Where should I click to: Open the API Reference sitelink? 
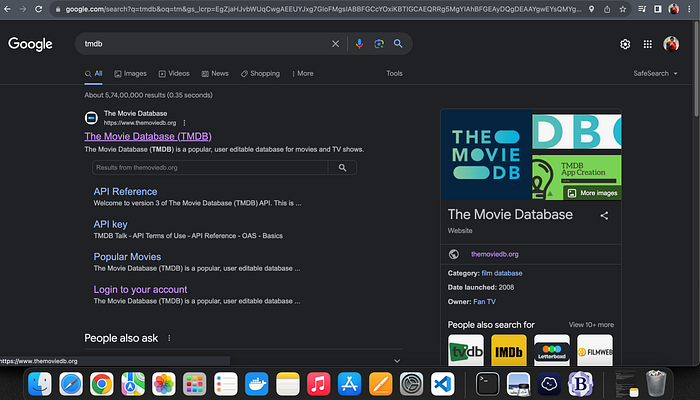click(125, 192)
